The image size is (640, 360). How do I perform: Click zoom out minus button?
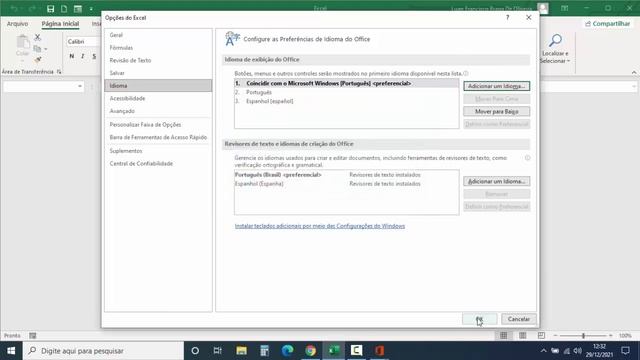[x=556, y=336]
